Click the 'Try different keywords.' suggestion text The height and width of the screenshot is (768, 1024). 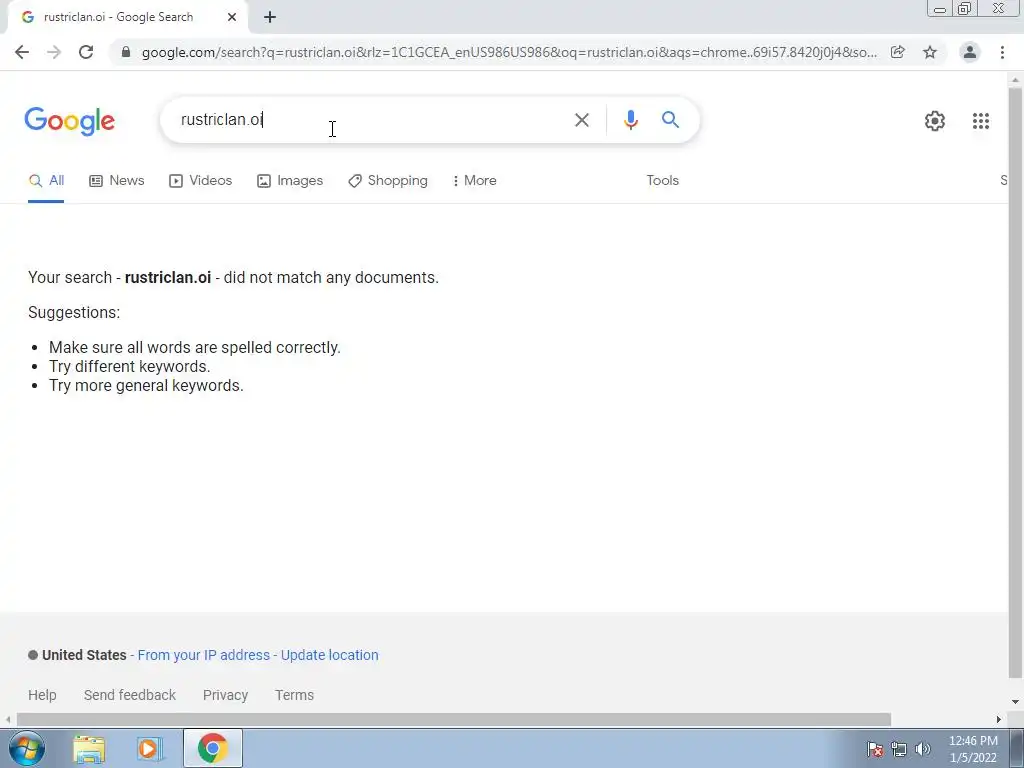129,366
